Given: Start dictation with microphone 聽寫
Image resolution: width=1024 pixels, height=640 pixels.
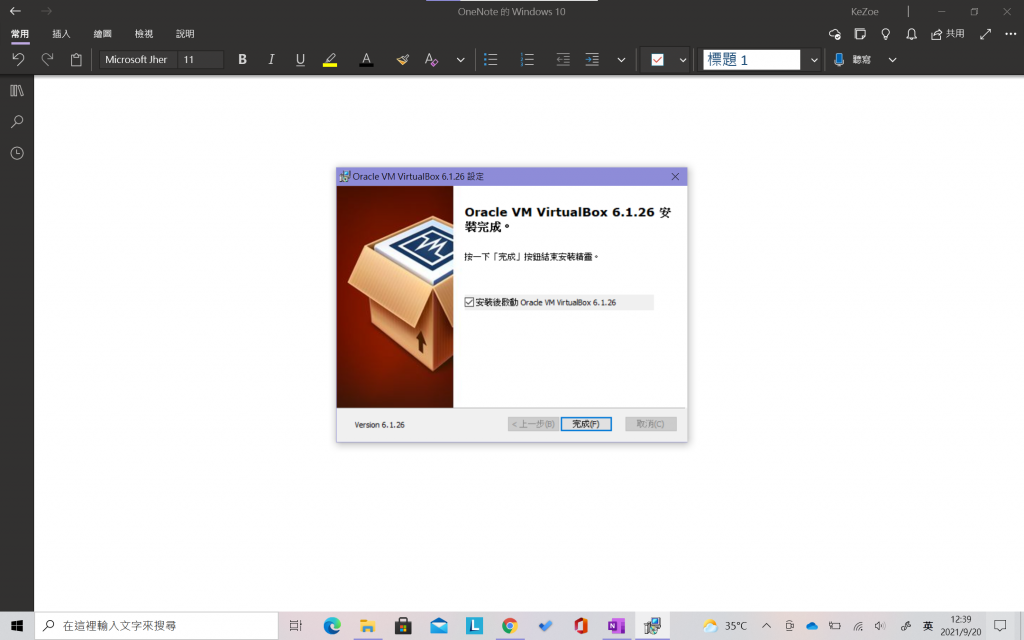Looking at the screenshot, I should (x=853, y=59).
